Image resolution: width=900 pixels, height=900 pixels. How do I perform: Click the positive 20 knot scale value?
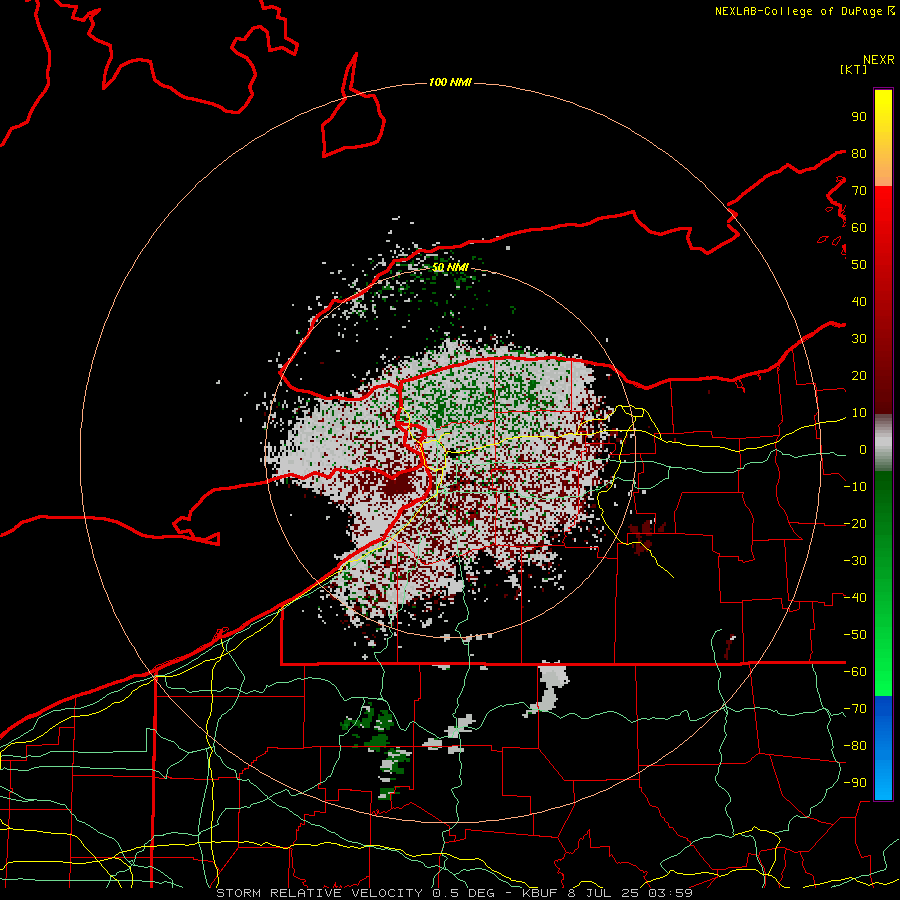pyautogui.click(x=859, y=375)
